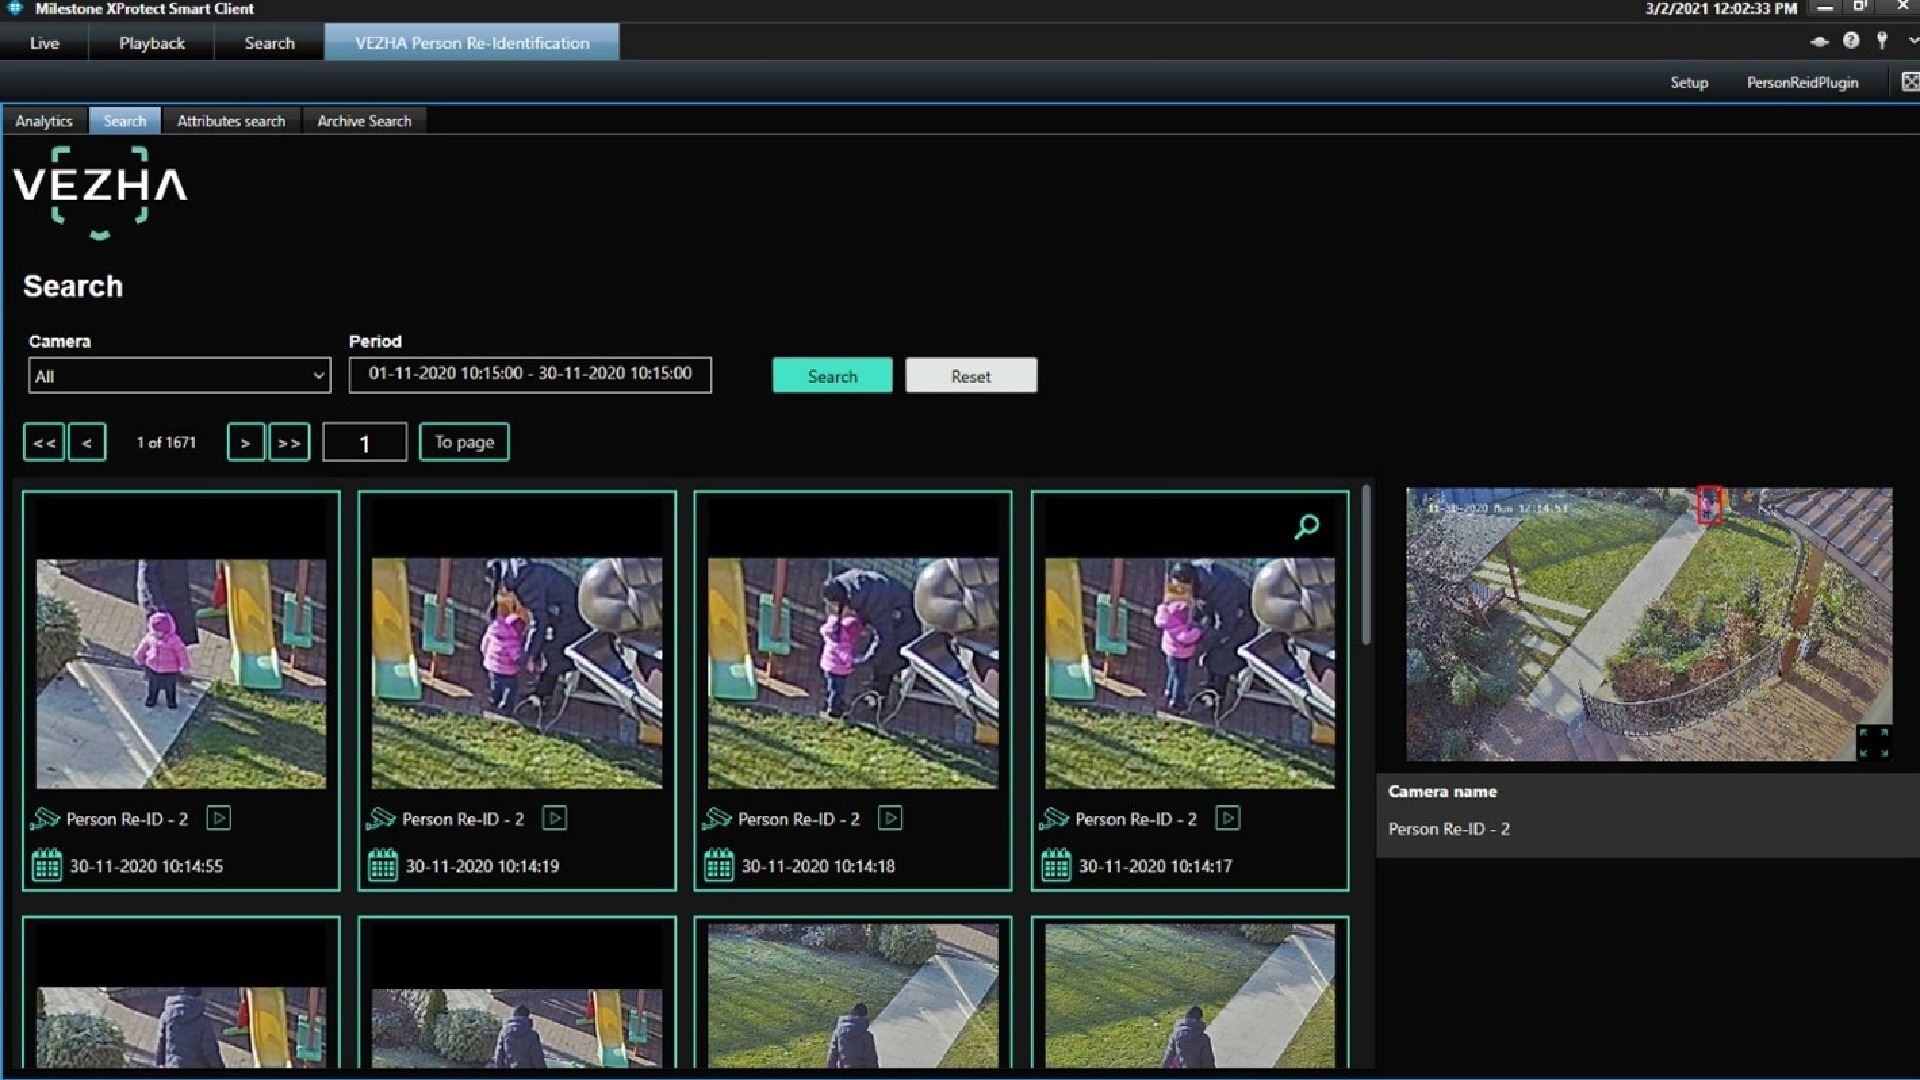Click the camera preview image on the right
This screenshot has width=1920, height=1080.
pyautogui.click(x=1649, y=624)
